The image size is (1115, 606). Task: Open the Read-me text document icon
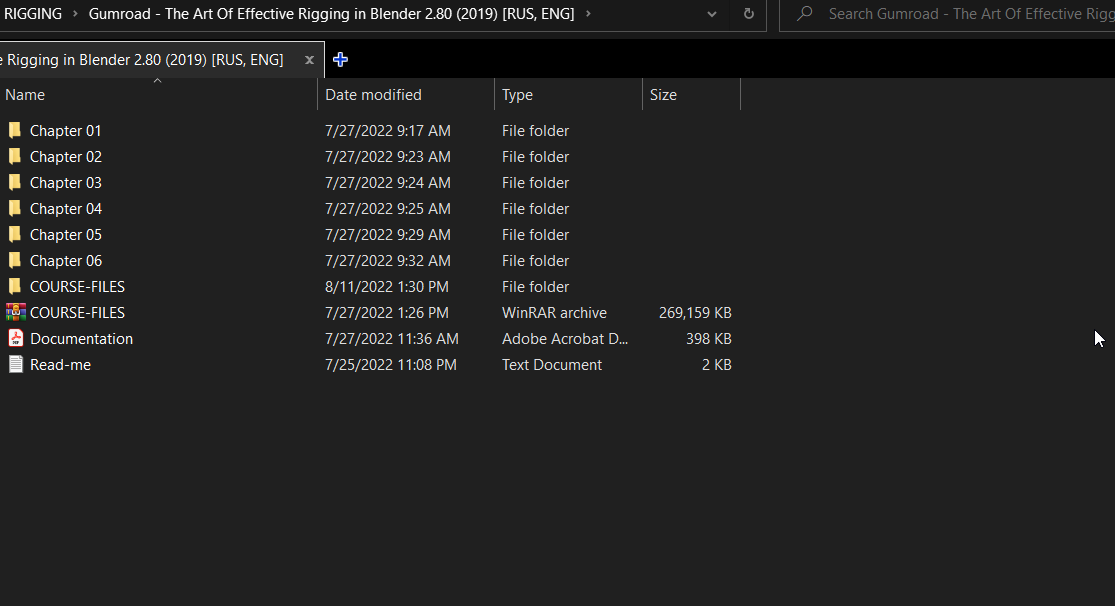point(15,364)
